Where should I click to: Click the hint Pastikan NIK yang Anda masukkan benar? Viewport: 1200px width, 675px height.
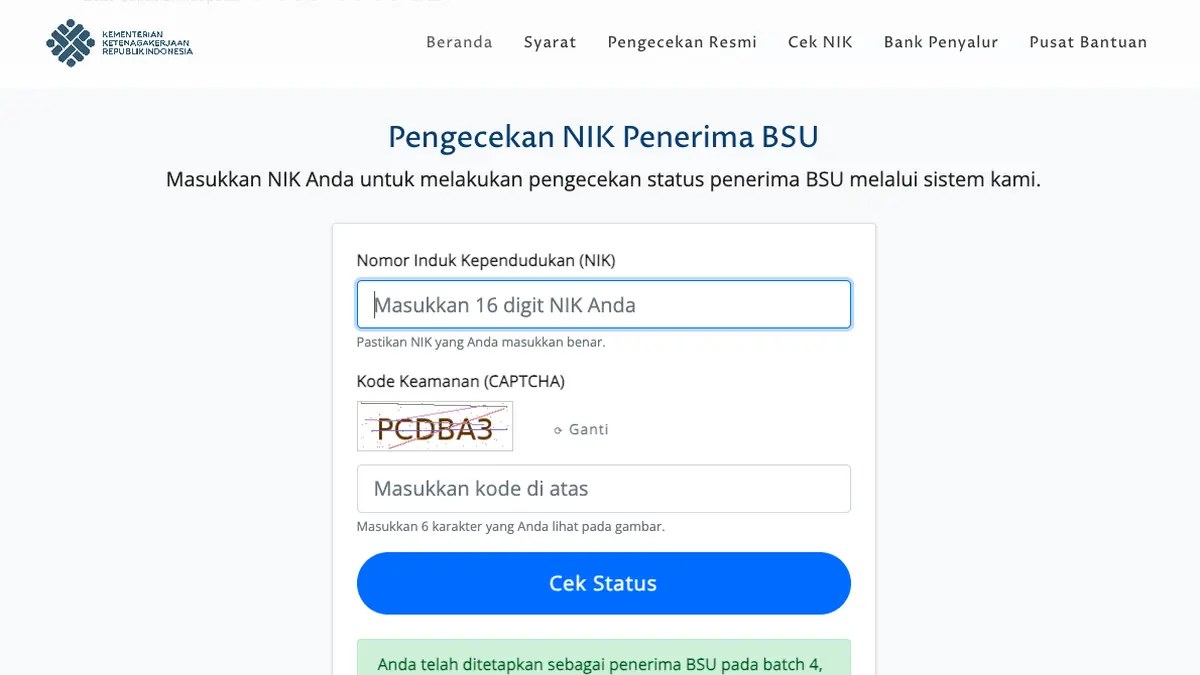pyautogui.click(x=481, y=342)
